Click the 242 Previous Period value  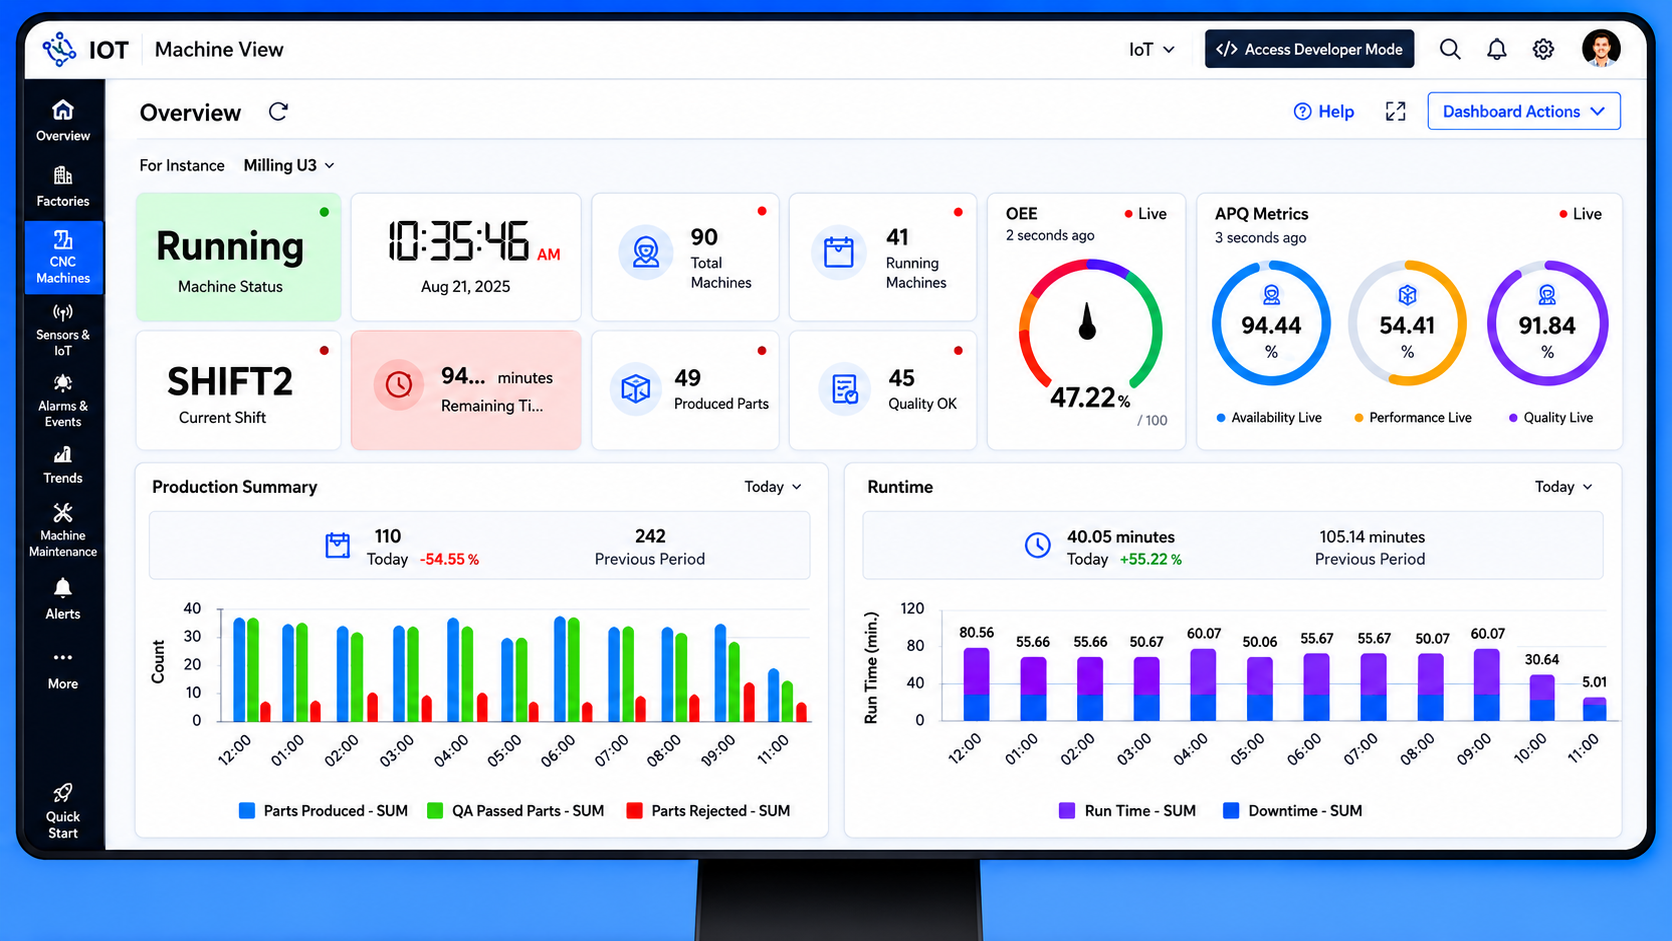tap(650, 536)
